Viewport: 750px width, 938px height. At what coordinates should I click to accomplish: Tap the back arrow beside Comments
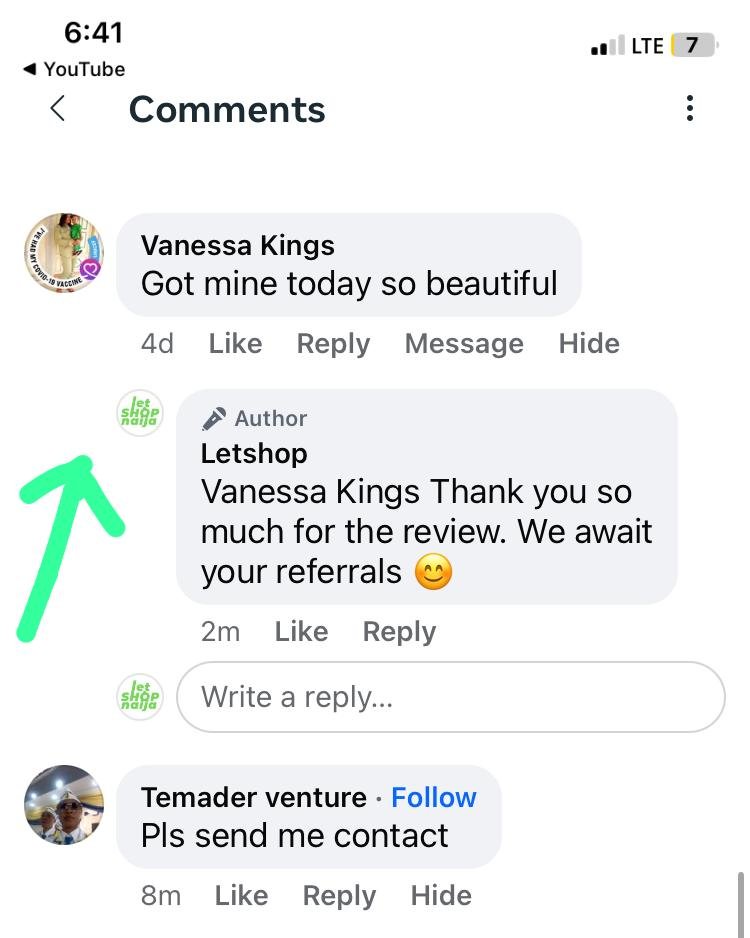pyautogui.click(x=58, y=109)
